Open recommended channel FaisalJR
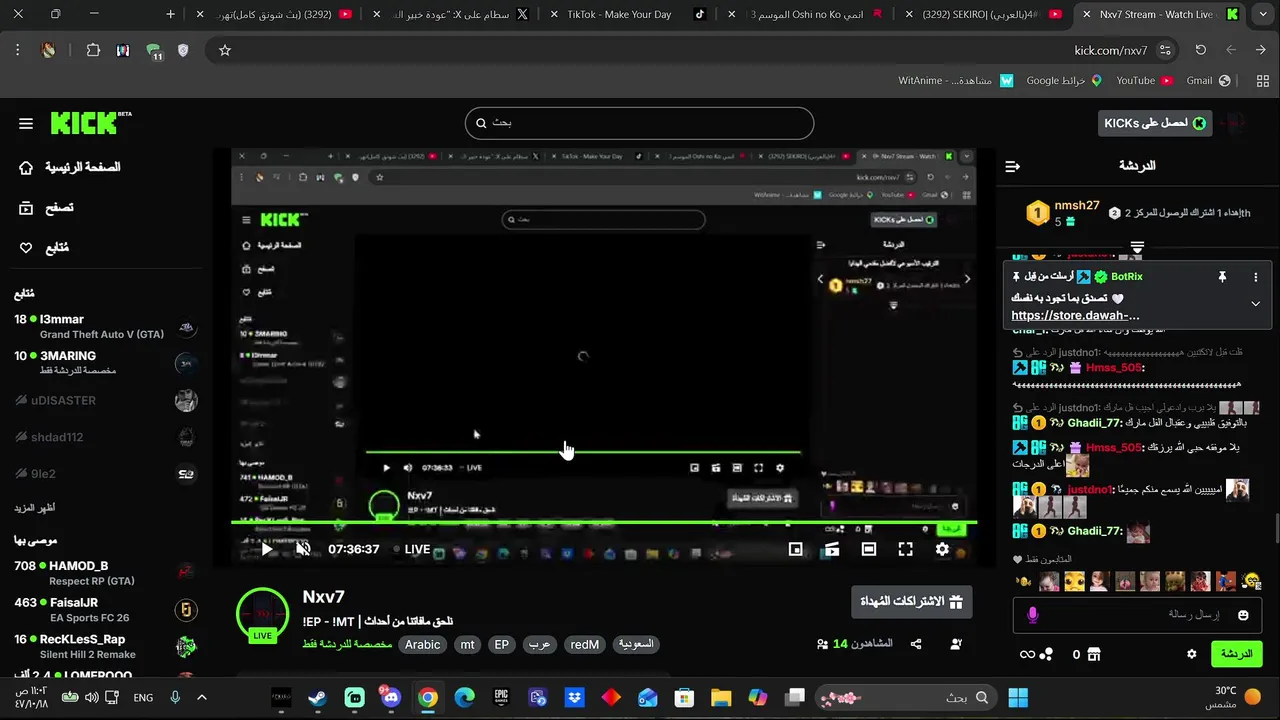The width and height of the screenshot is (1280, 720). pyautogui.click(x=105, y=609)
